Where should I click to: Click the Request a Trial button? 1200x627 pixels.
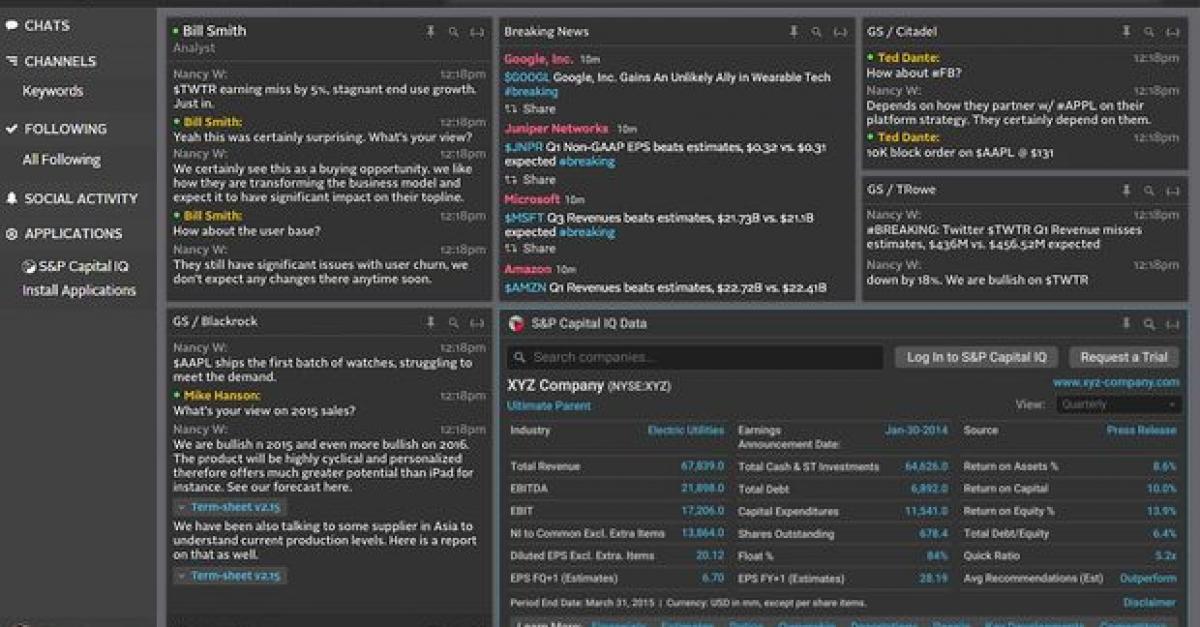(x=1124, y=357)
